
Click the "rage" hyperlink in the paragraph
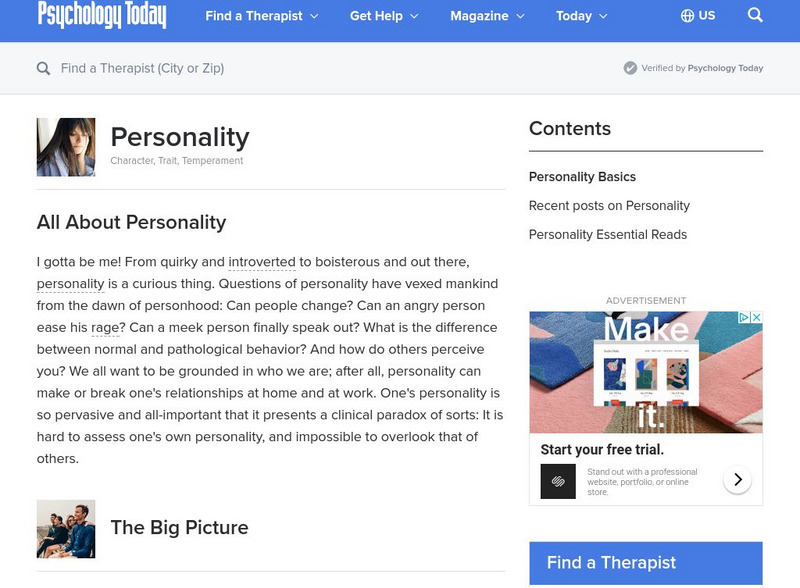tap(107, 328)
